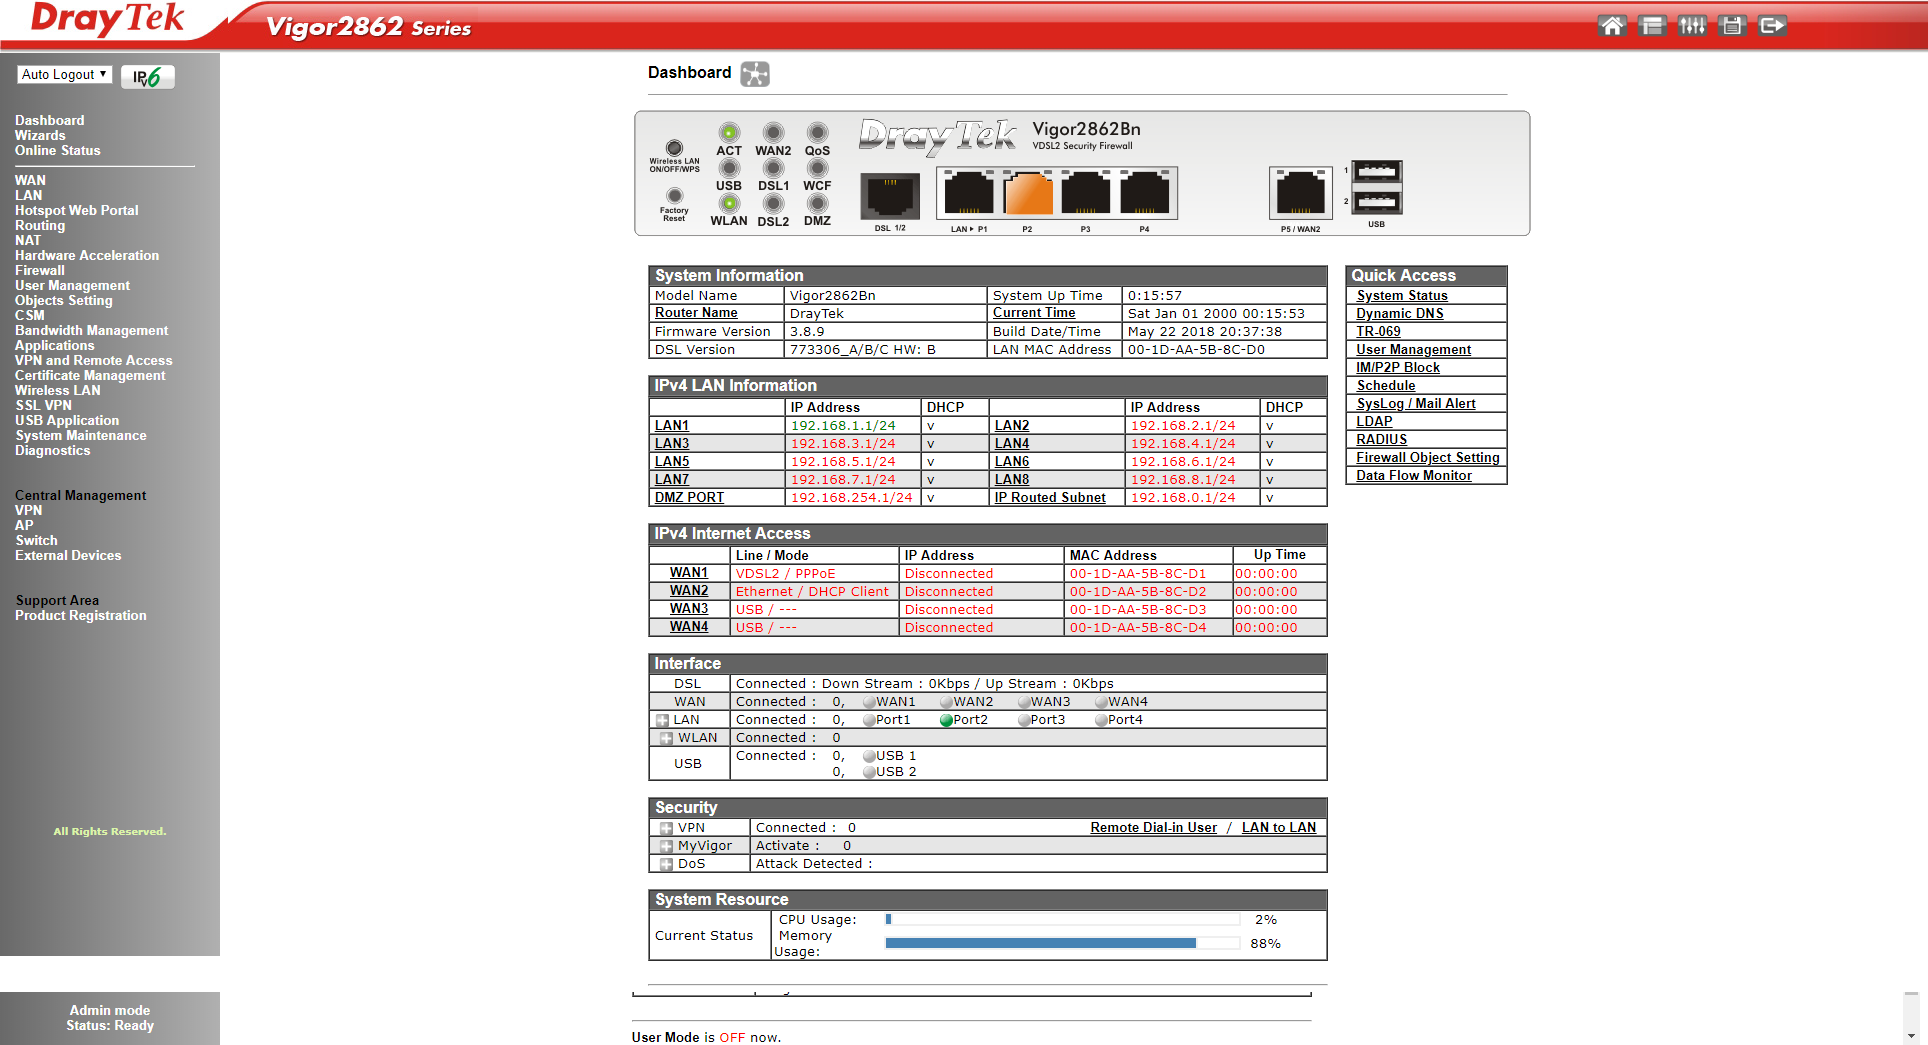Click LAN port P4 on router image
Image resolution: width=1928 pixels, height=1045 pixels.
tap(1144, 193)
